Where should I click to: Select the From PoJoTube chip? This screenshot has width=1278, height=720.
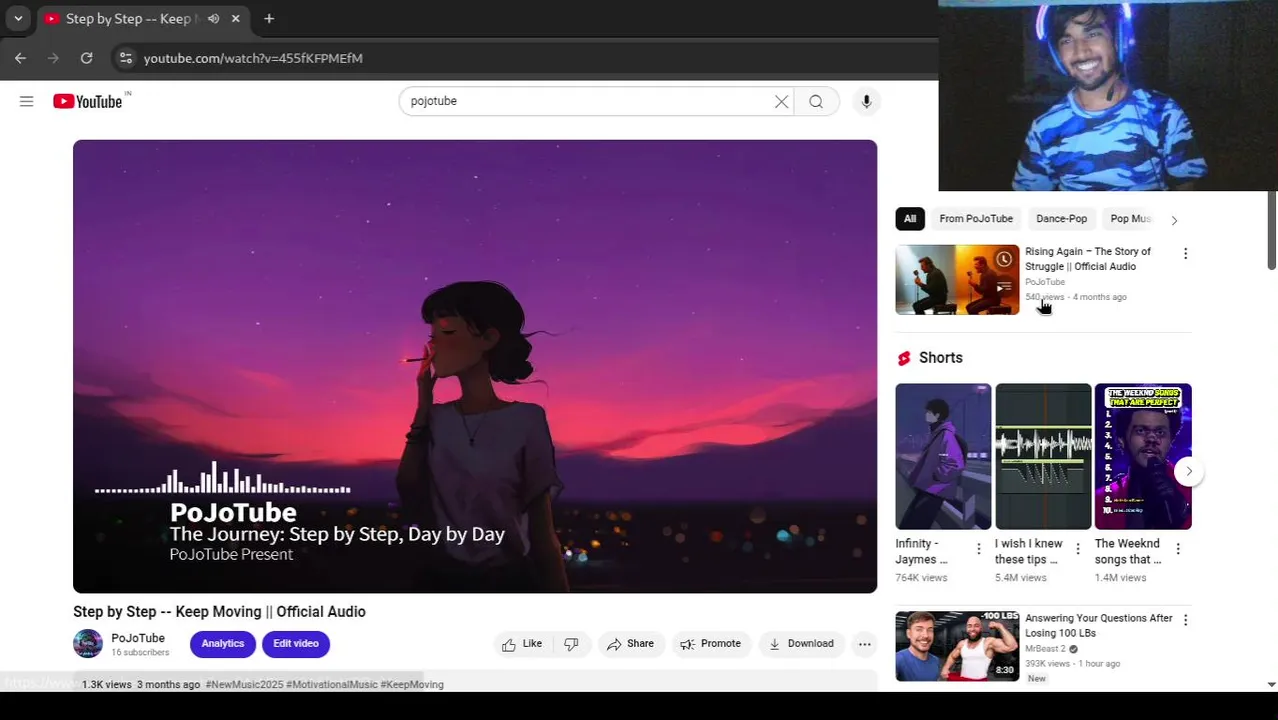[976, 219]
